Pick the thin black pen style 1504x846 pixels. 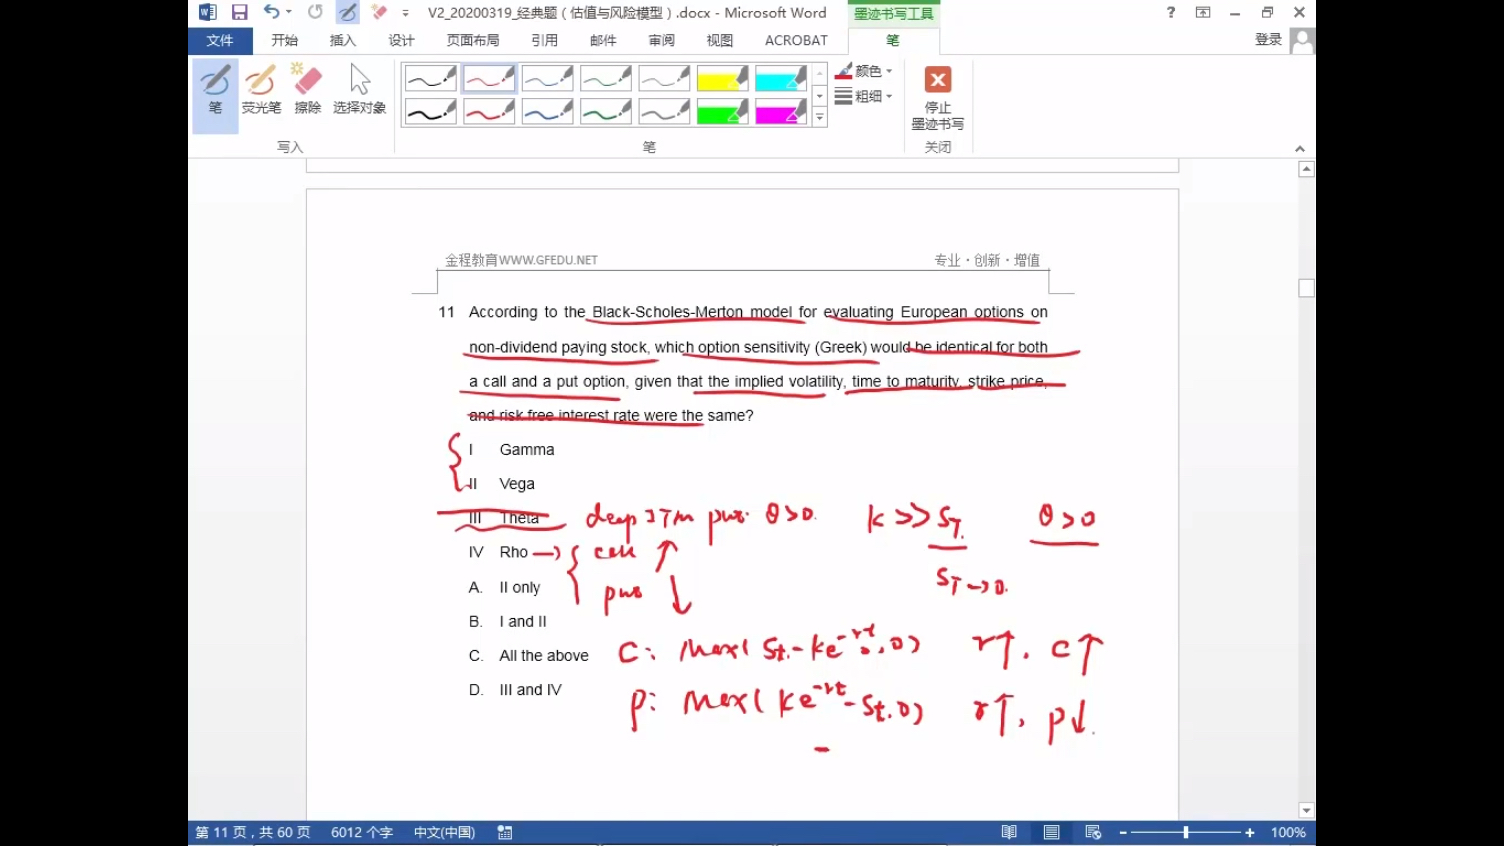click(x=431, y=79)
